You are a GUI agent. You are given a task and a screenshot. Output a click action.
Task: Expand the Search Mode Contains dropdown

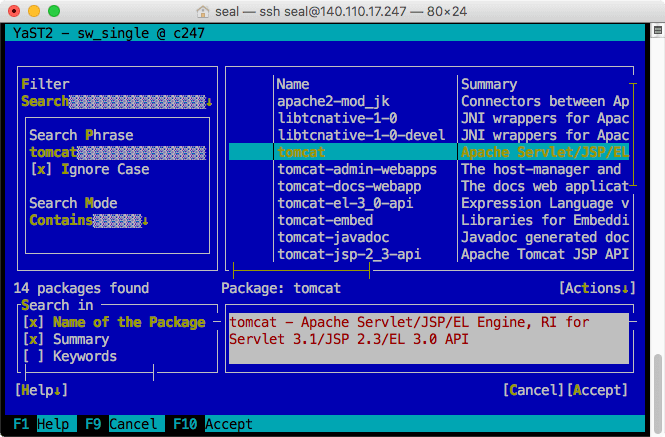(x=89, y=220)
